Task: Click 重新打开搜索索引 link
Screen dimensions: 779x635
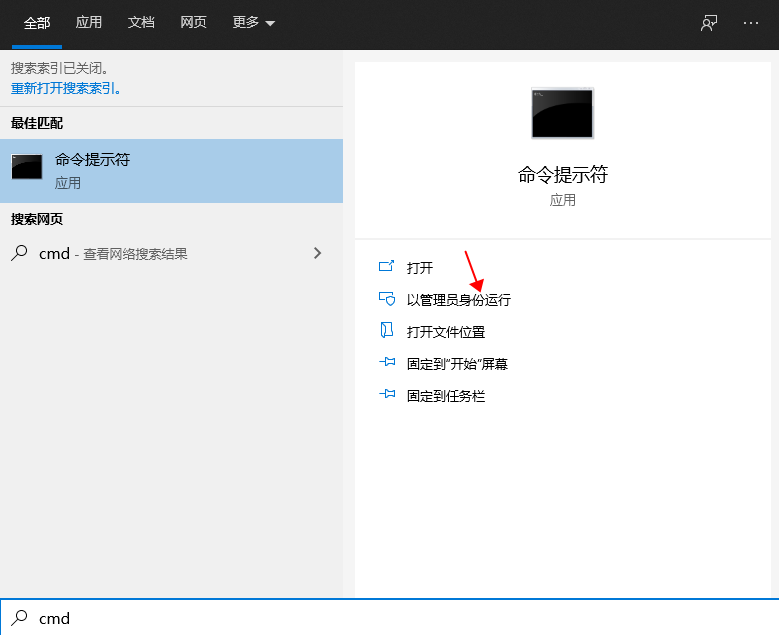Action: [x=65, y=88]
